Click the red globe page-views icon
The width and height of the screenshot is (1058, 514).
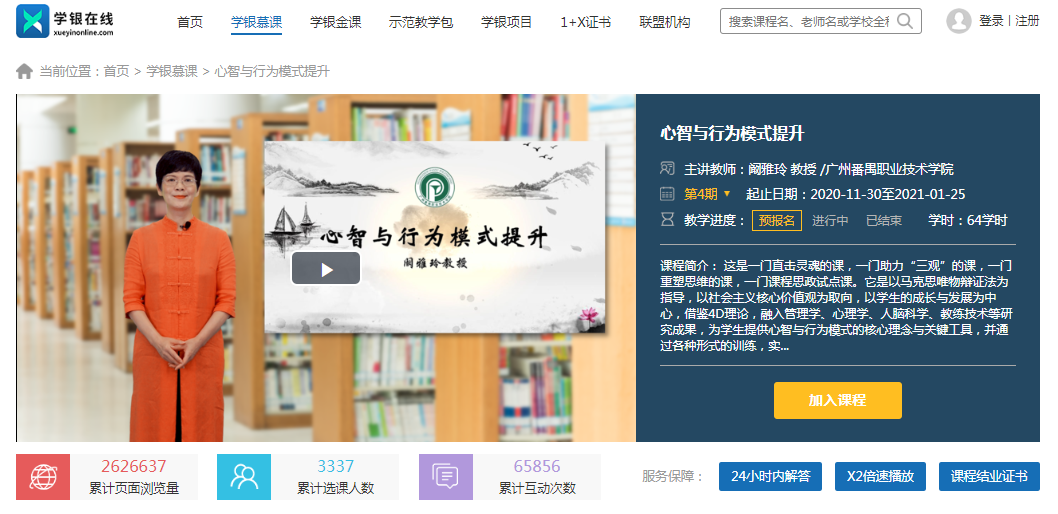[43, 477]
